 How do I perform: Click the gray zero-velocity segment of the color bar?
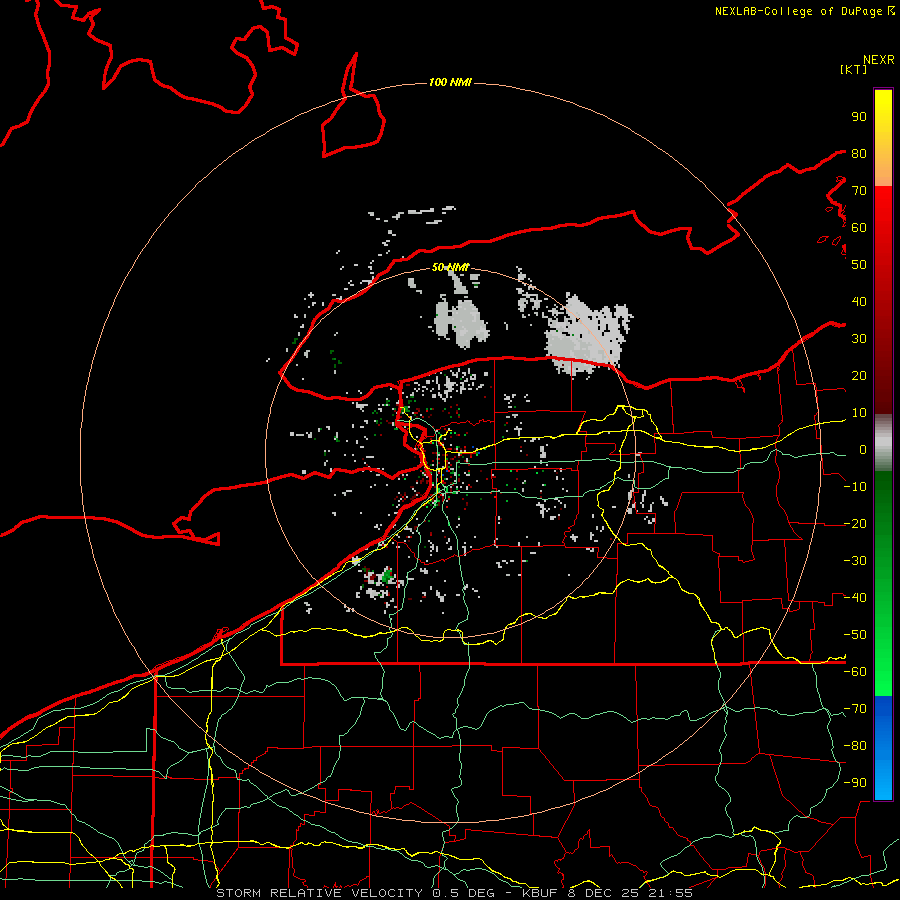tap(883, 442)
